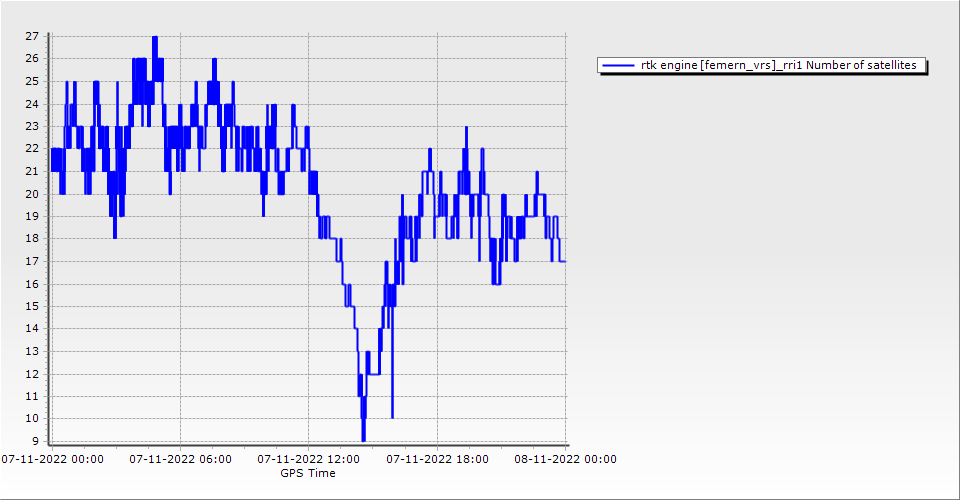
Task: Click the 11 label on the y-axis
Action: point(31,396)
